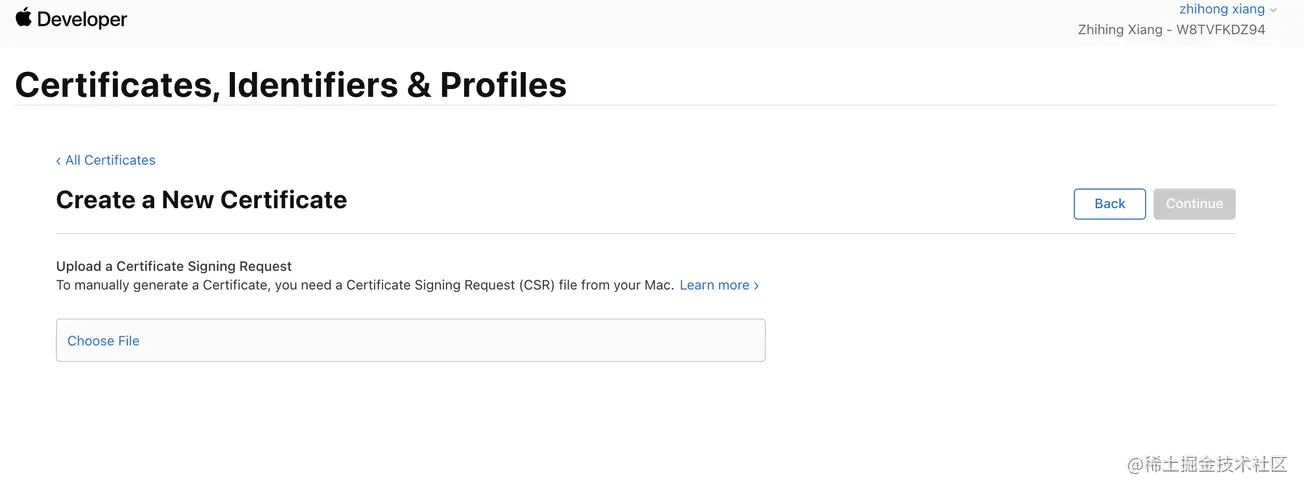Expand the zhihong xiang account menu
1304x491 pixels.
click(1221, 9)
